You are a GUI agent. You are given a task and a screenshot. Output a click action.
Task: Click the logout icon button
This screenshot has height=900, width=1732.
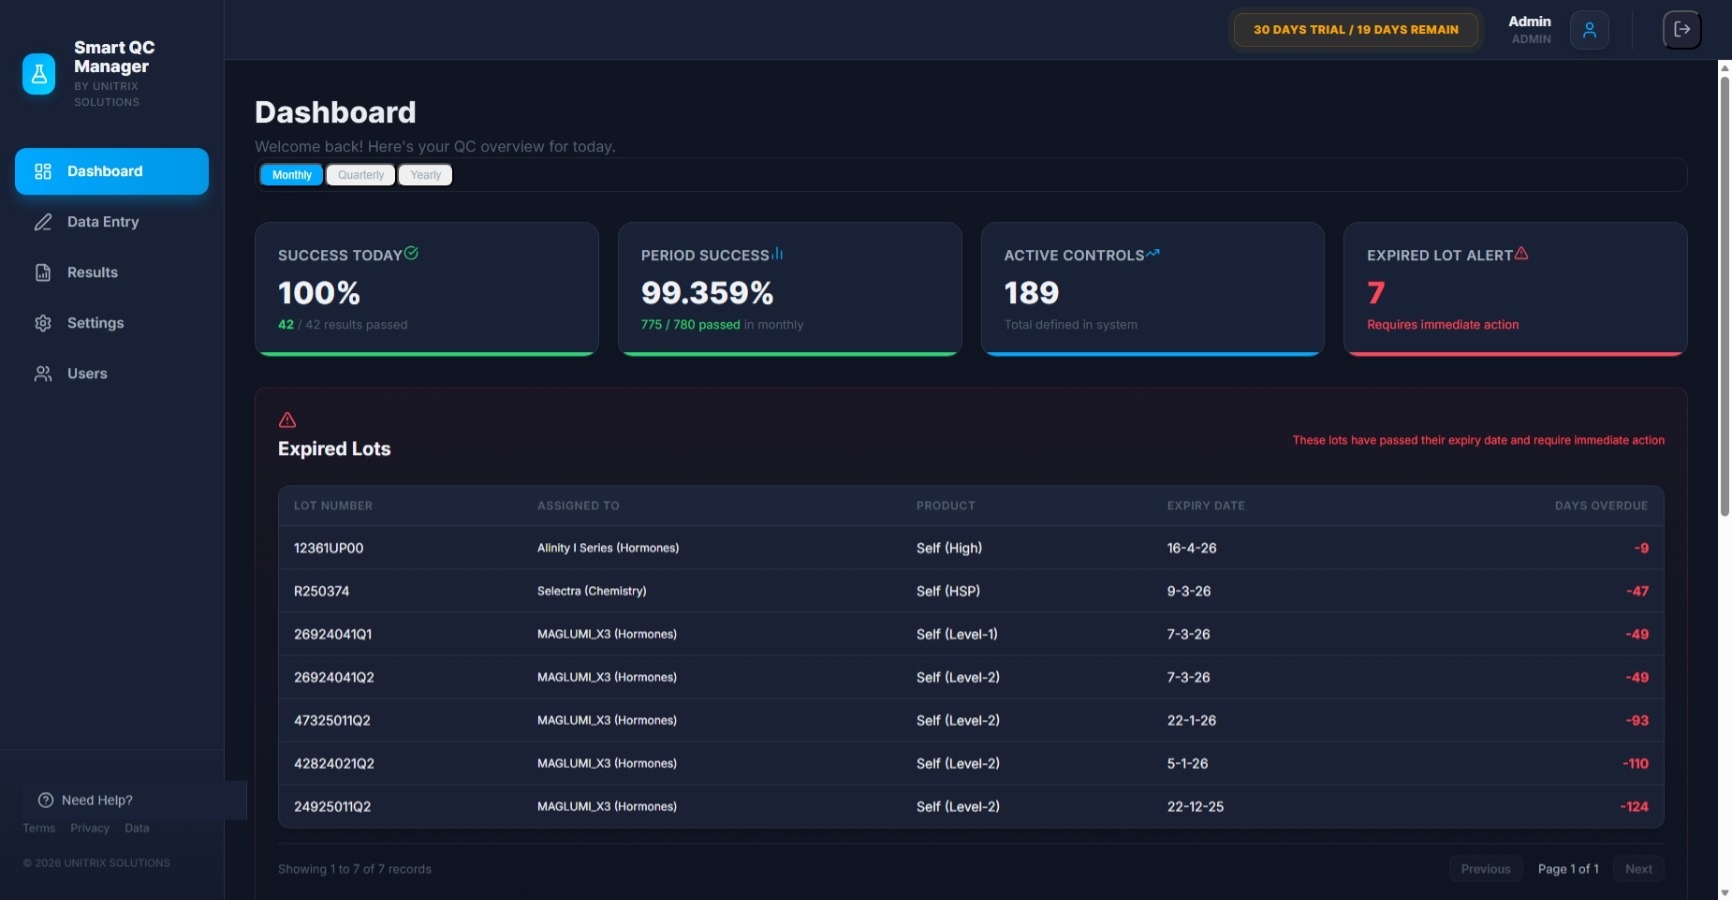tap(1682, 30)
